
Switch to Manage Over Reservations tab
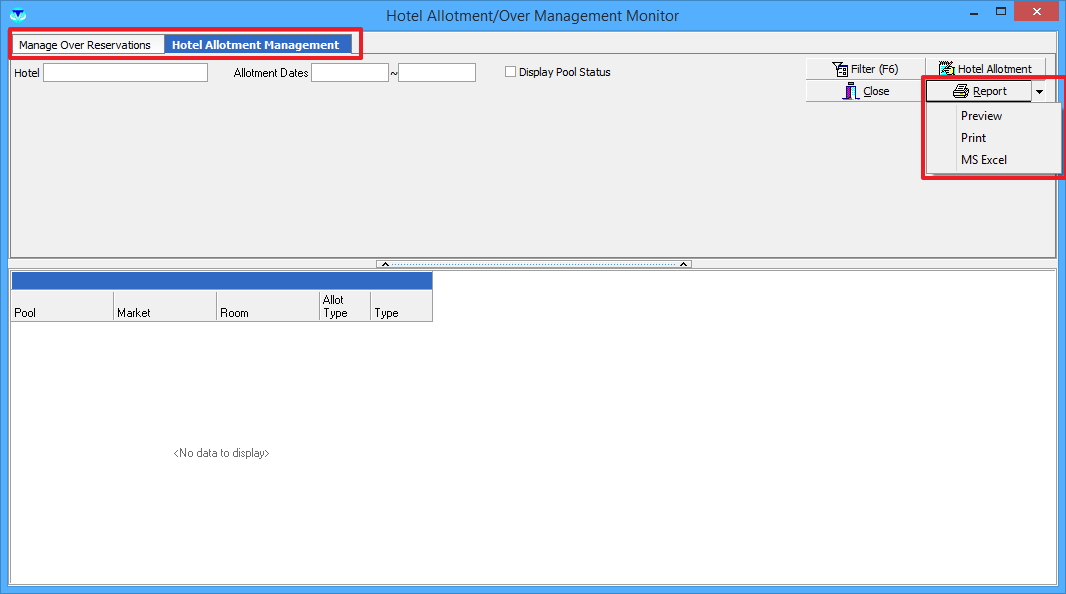(85, 45)
